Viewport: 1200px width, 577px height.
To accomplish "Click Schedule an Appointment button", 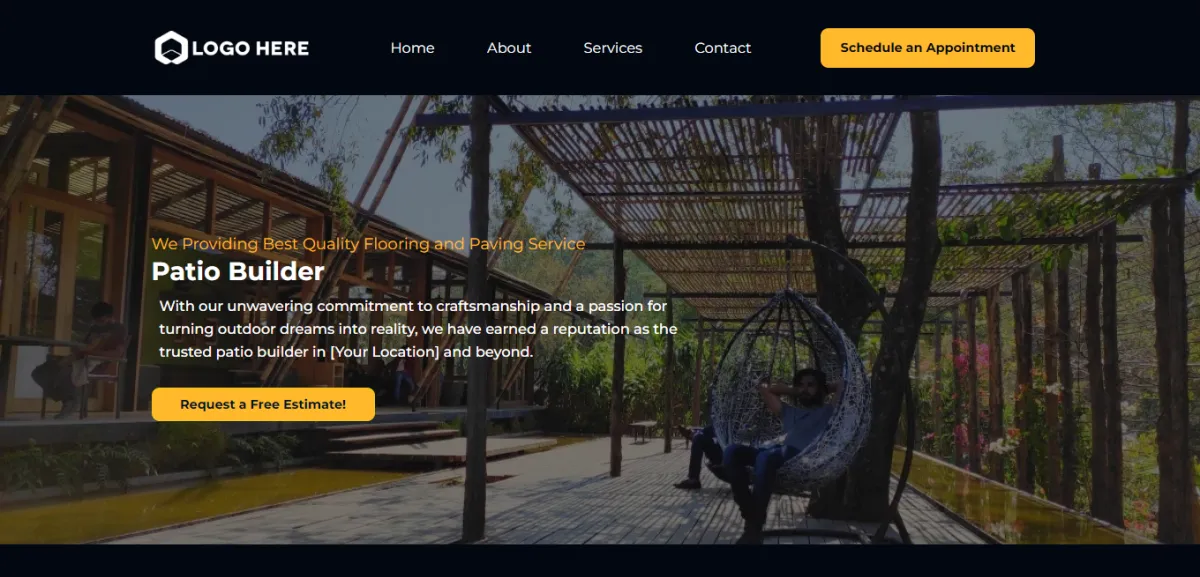I will click(928, 48).
